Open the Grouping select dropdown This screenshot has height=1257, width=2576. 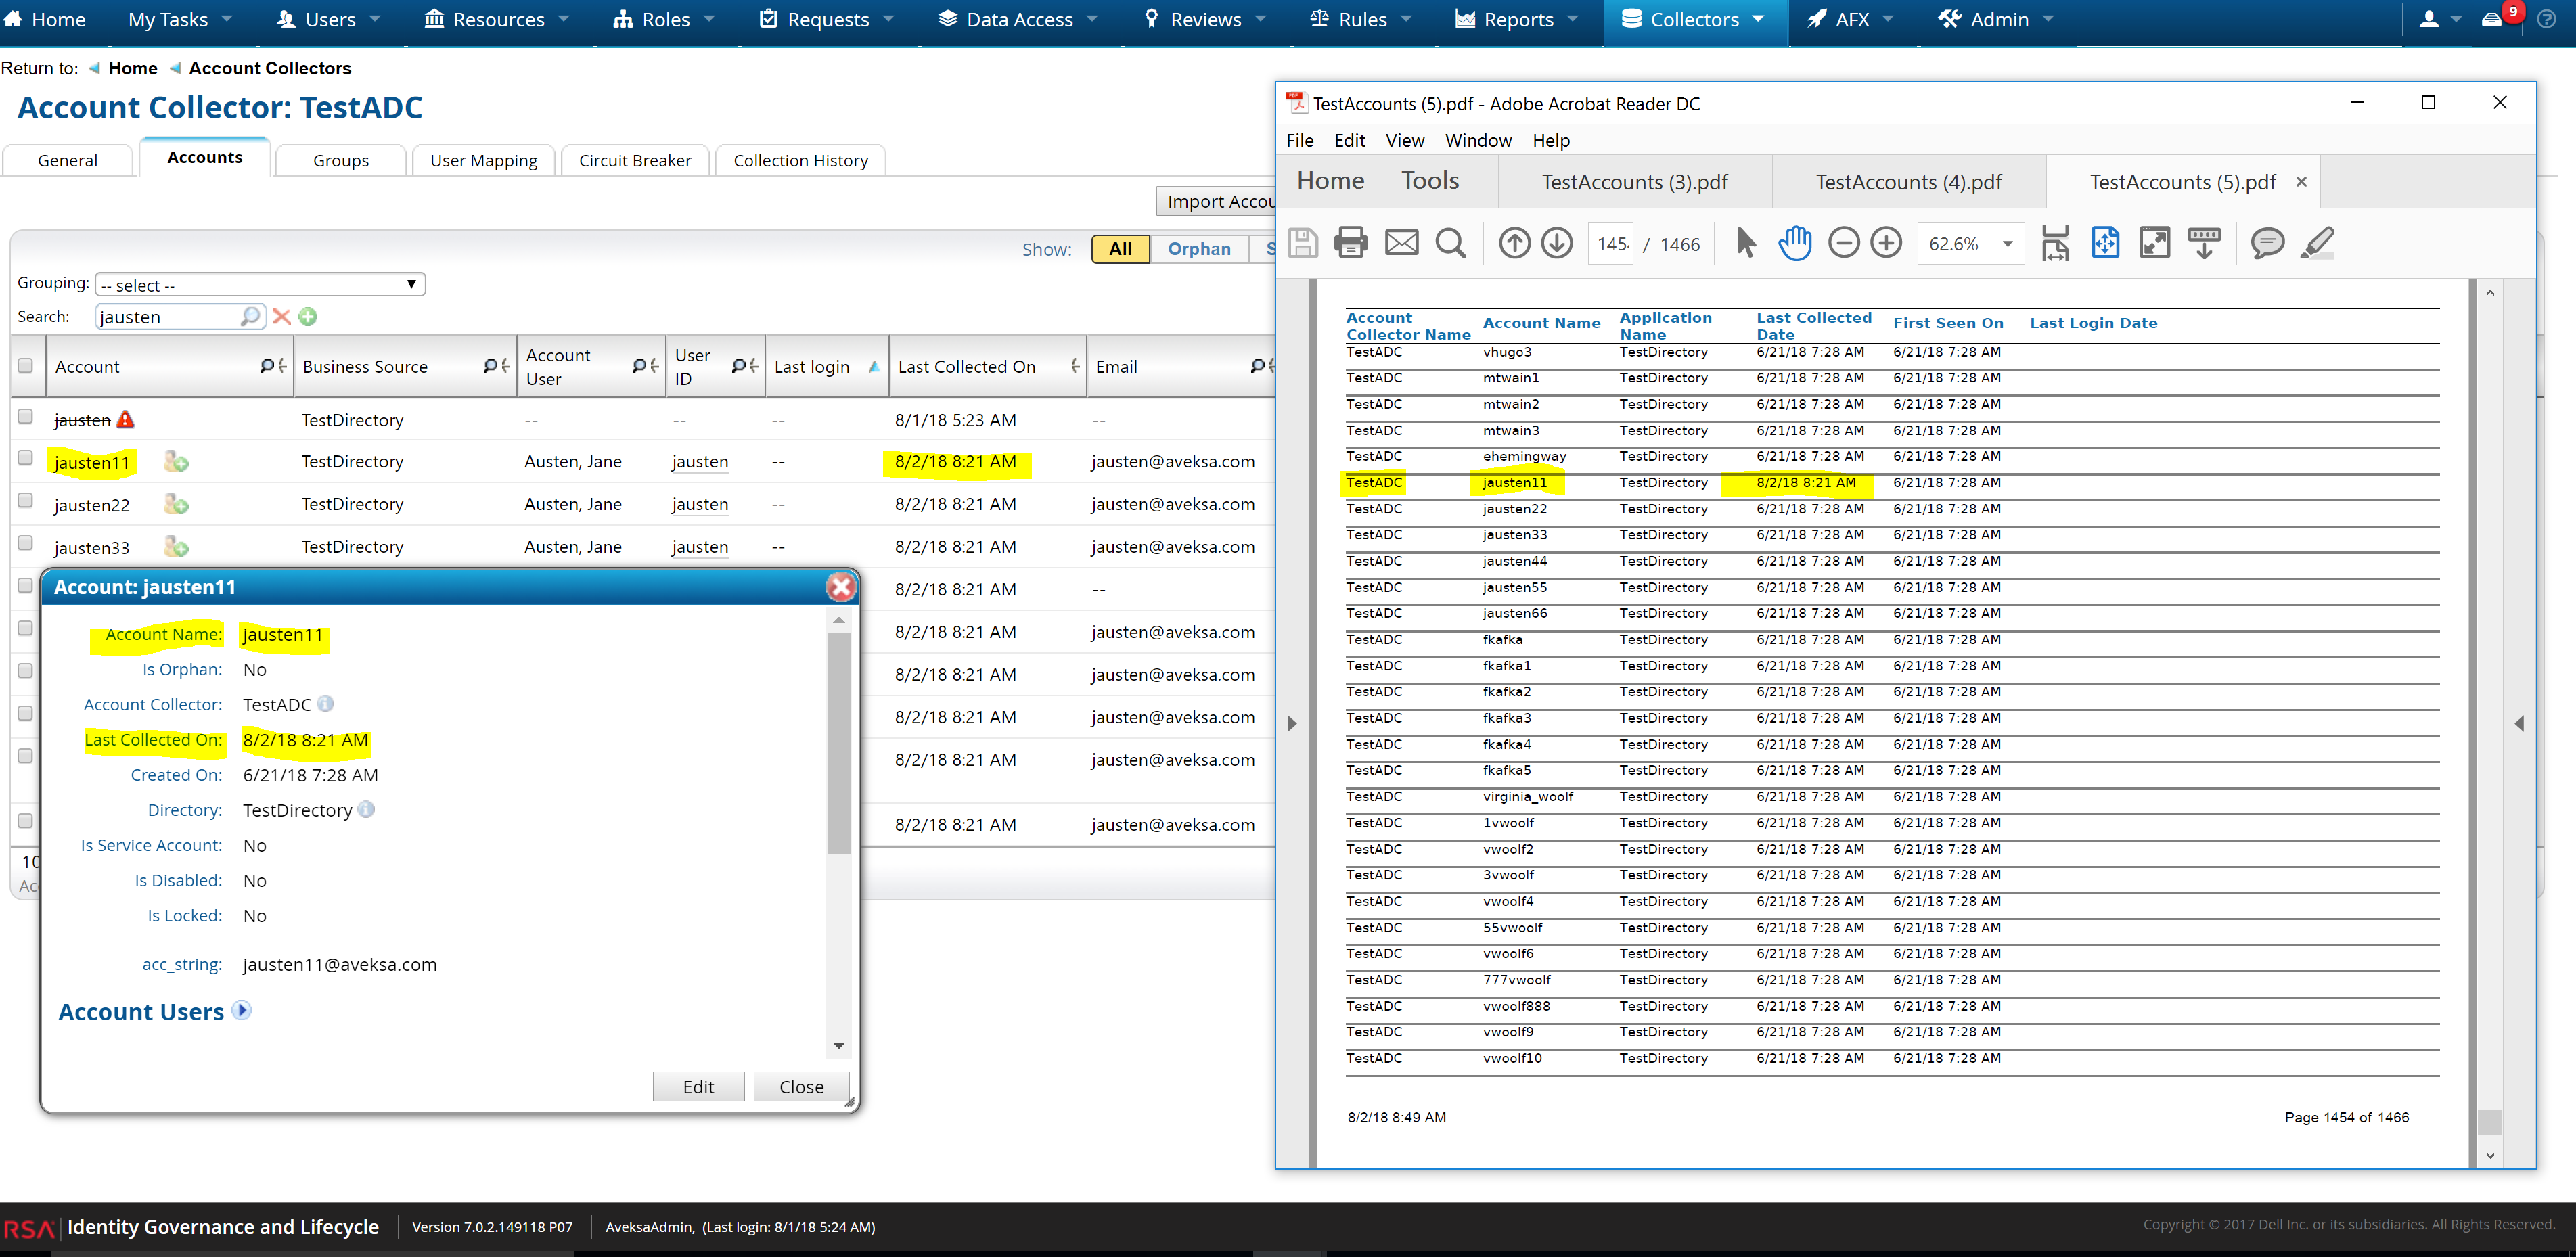click(260, 285)
